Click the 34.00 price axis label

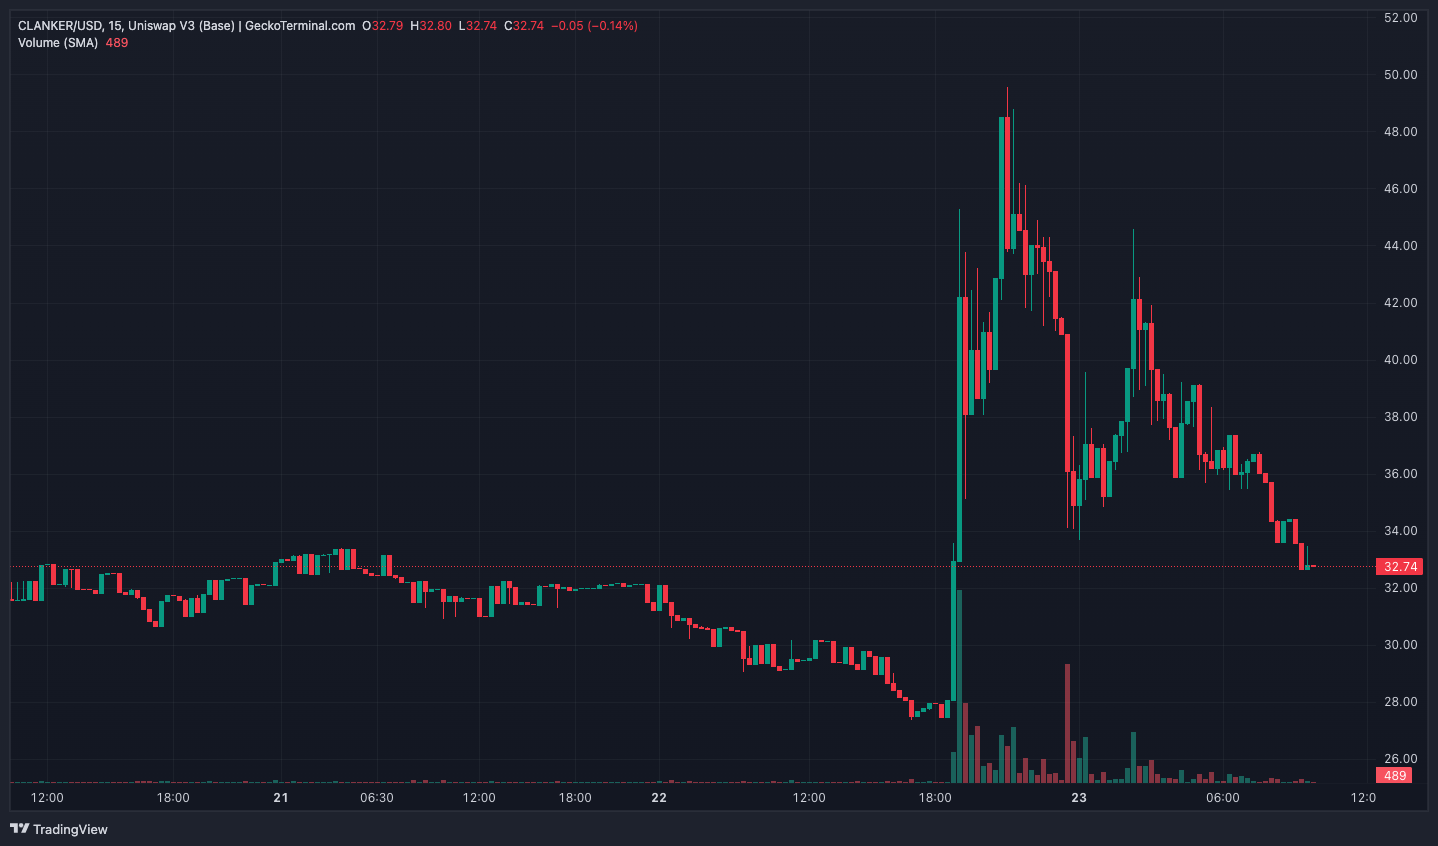(x=1400, y=531)
